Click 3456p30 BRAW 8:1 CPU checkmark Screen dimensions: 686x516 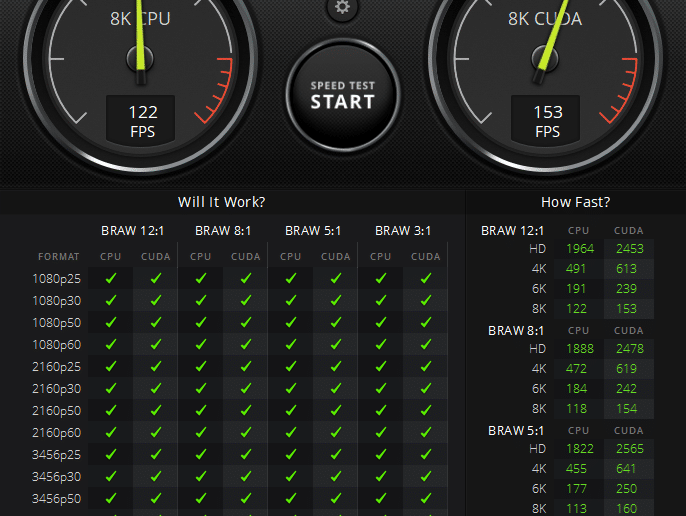pyautogui.click(x=201, y=476)
